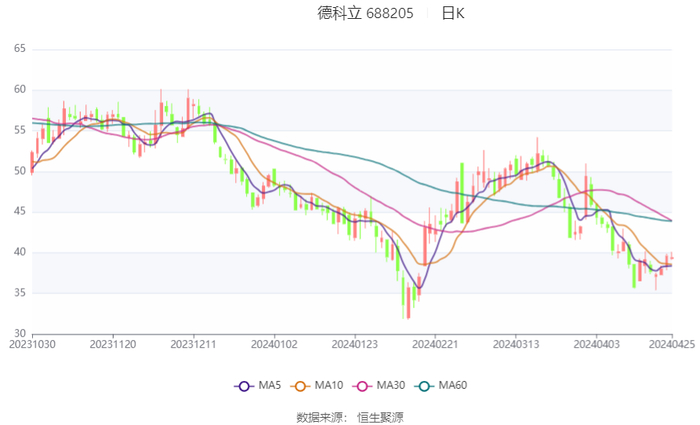
Task: Toggle MA5 line via its legend label
Action: [x=270, y=386]
